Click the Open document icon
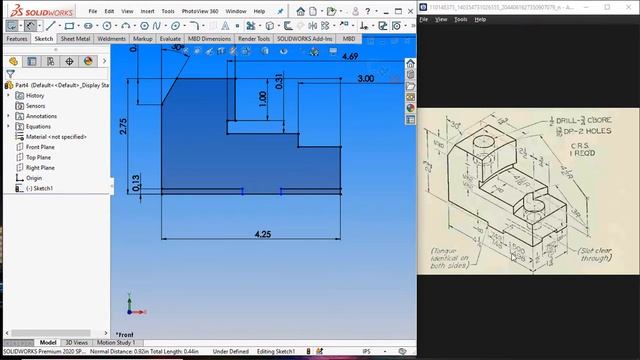Screen dimensions: 640x360 click(x=331, y=11)
